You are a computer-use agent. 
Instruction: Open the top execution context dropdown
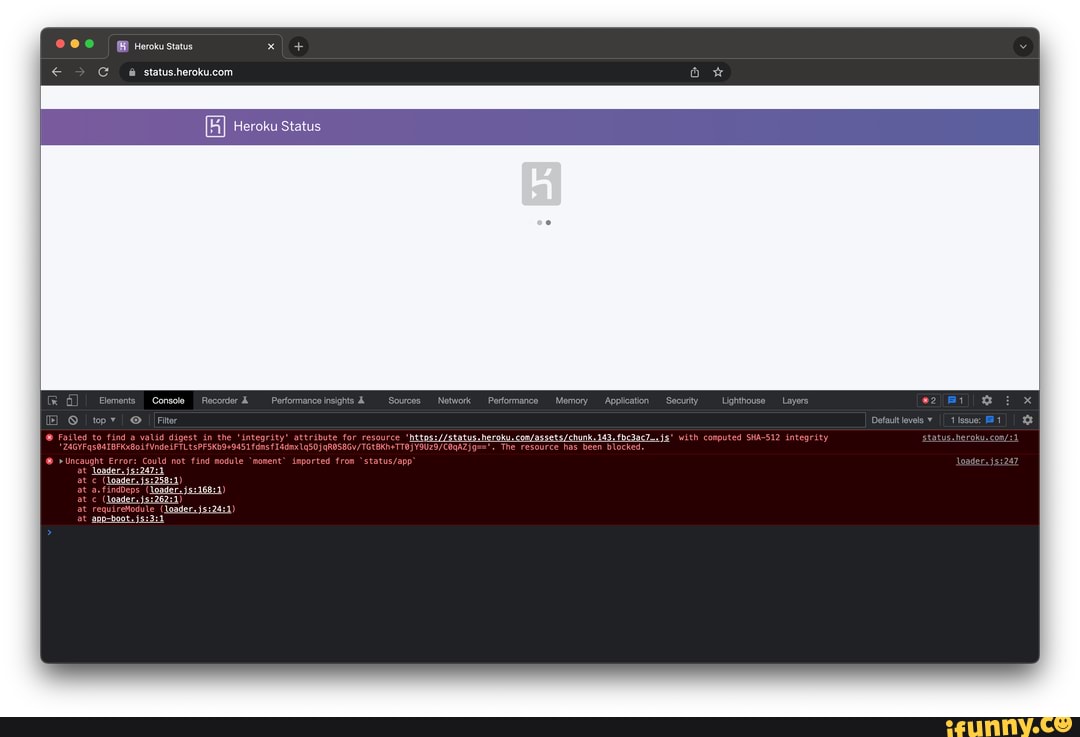(x=100, y=420)
